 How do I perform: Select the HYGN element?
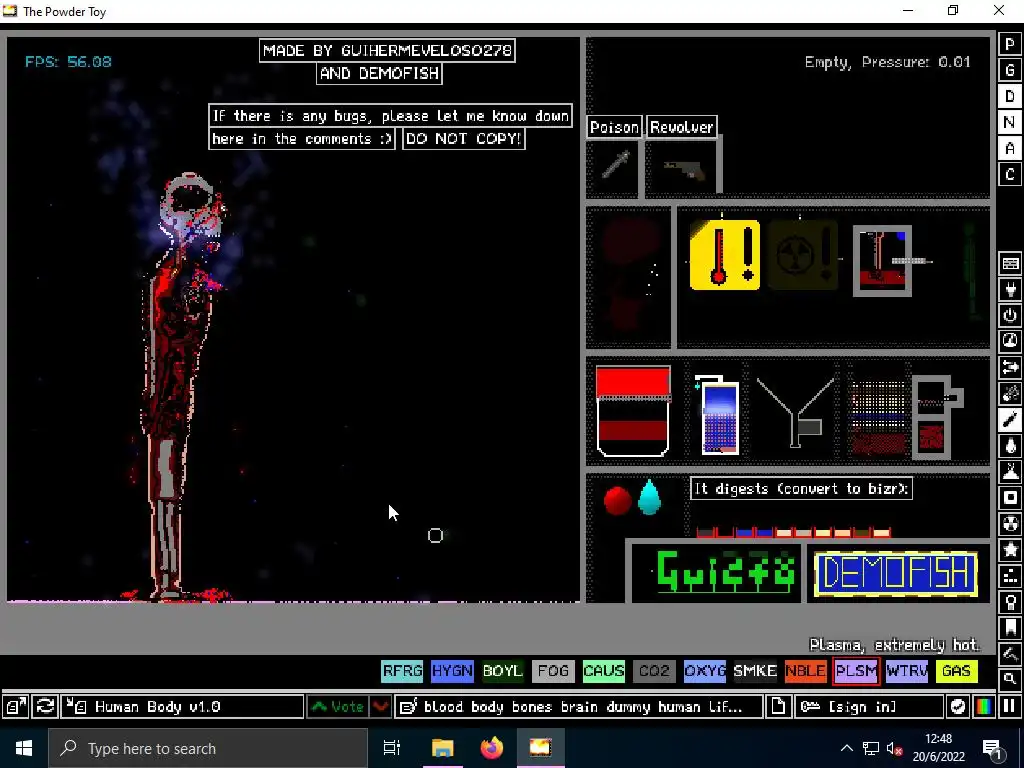[x=452, y=671]
